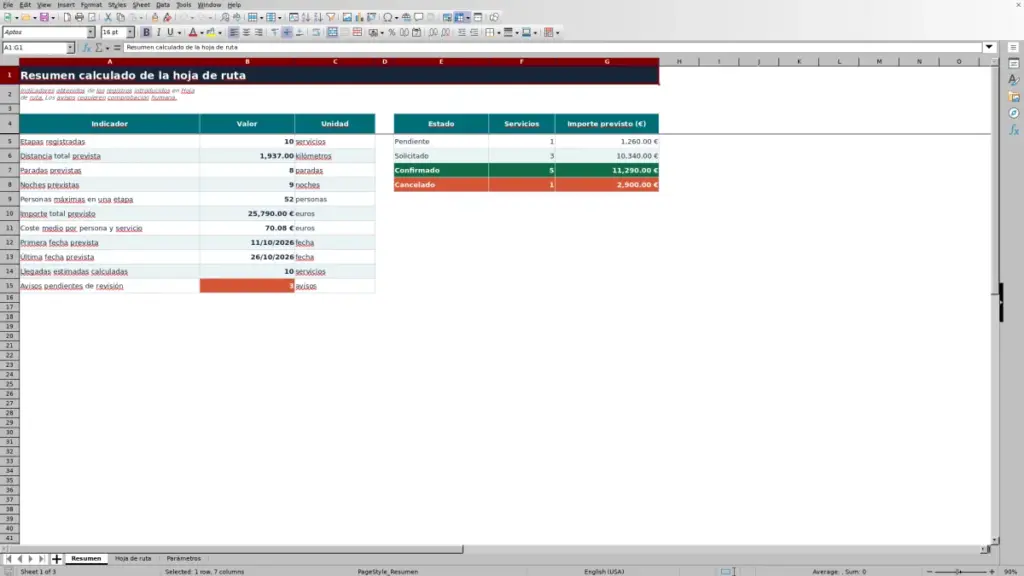1024x576 pixels.
Task: Expand the formula bar with the arrow
Action: [989, 47]
